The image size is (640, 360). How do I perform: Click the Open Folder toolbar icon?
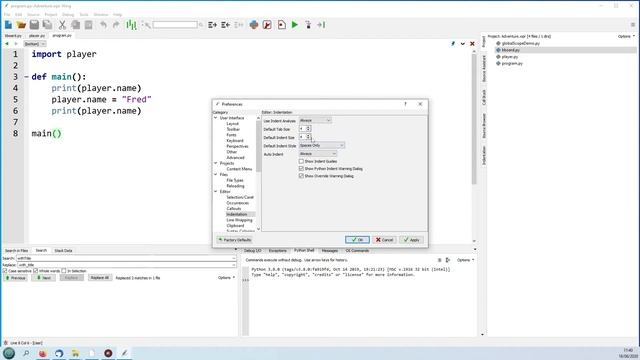coord(21,25)
